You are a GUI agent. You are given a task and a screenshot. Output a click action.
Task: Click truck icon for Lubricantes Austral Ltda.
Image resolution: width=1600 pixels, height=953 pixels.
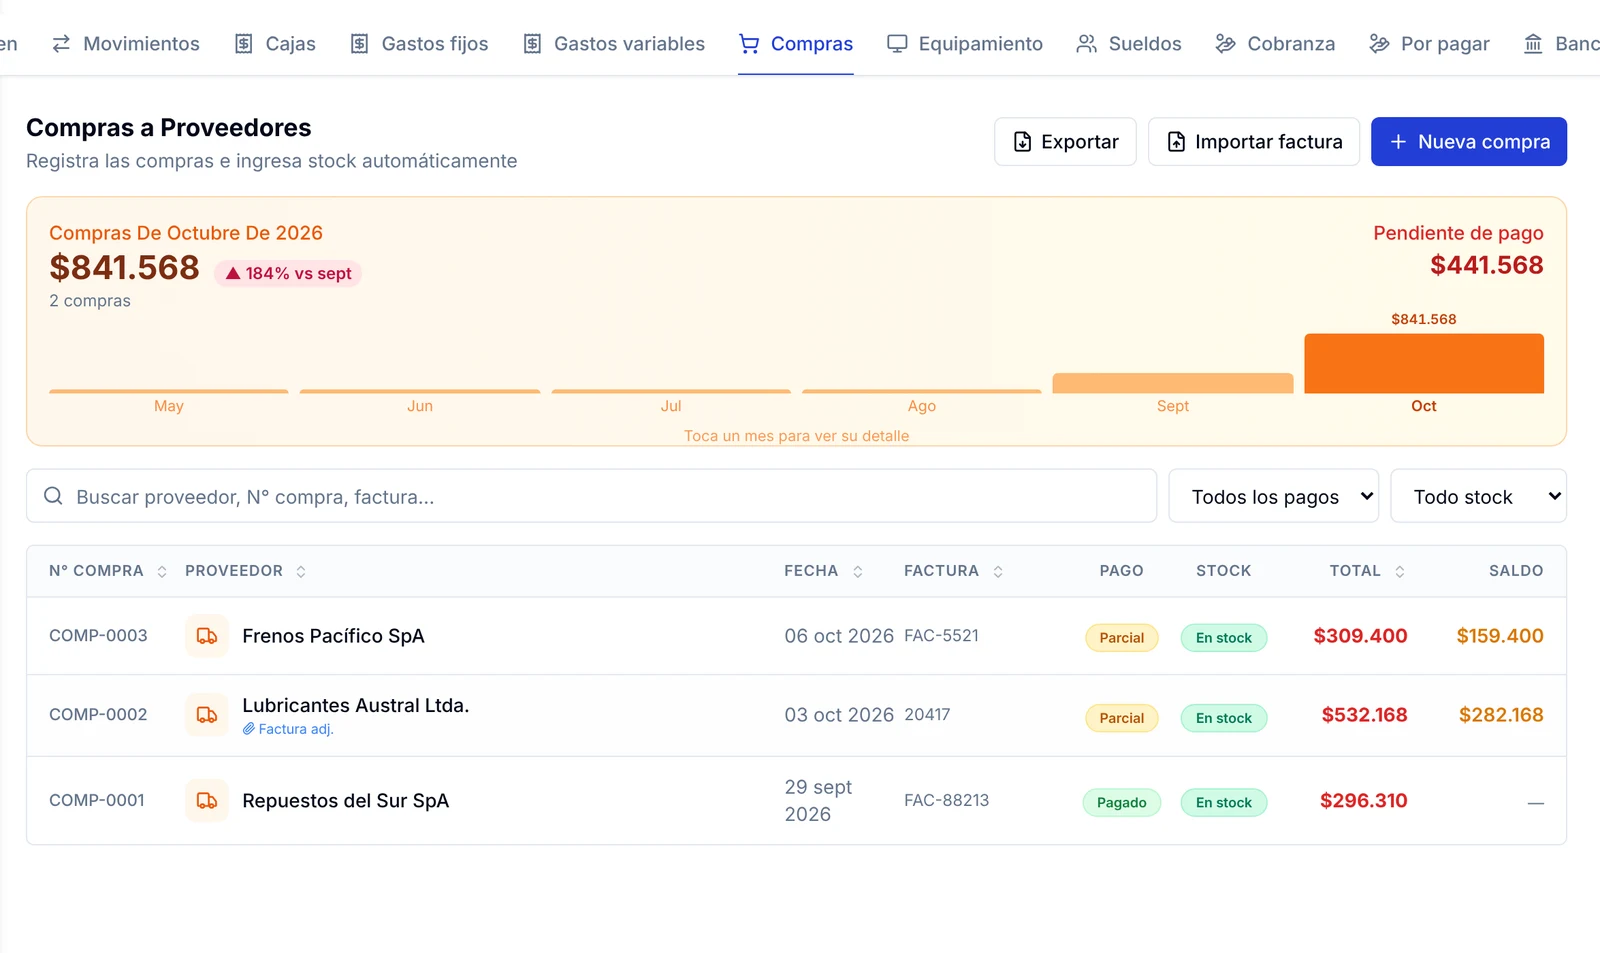coord(207,715)
